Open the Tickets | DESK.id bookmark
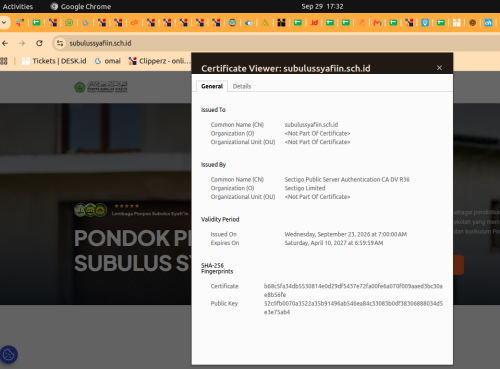 pyautogui.click(x=54, y=61)
